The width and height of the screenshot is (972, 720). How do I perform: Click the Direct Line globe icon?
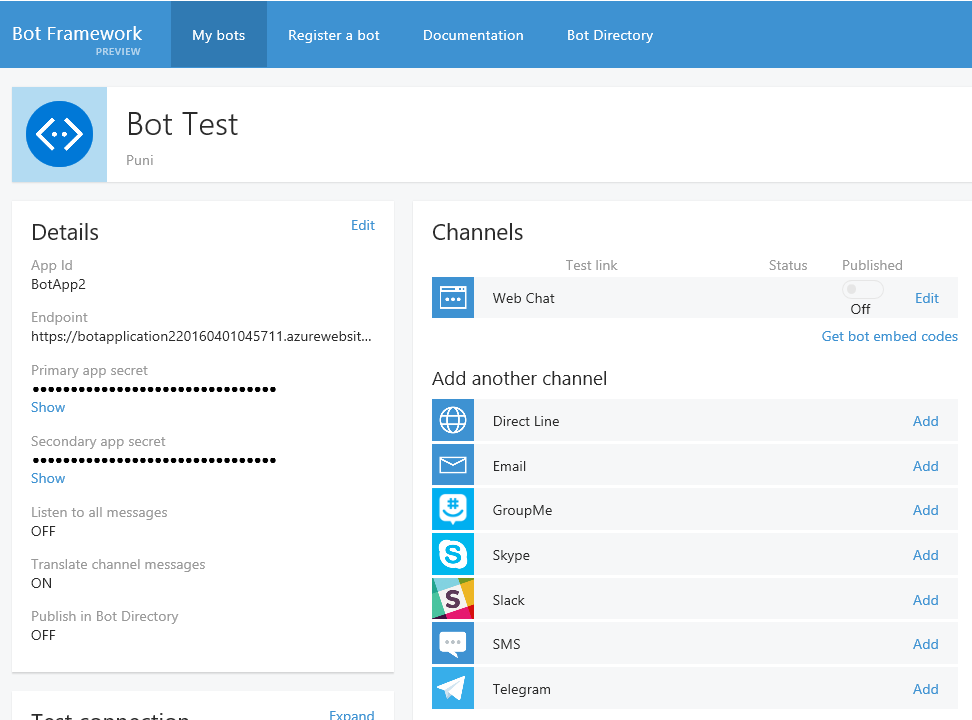[453, 420]
